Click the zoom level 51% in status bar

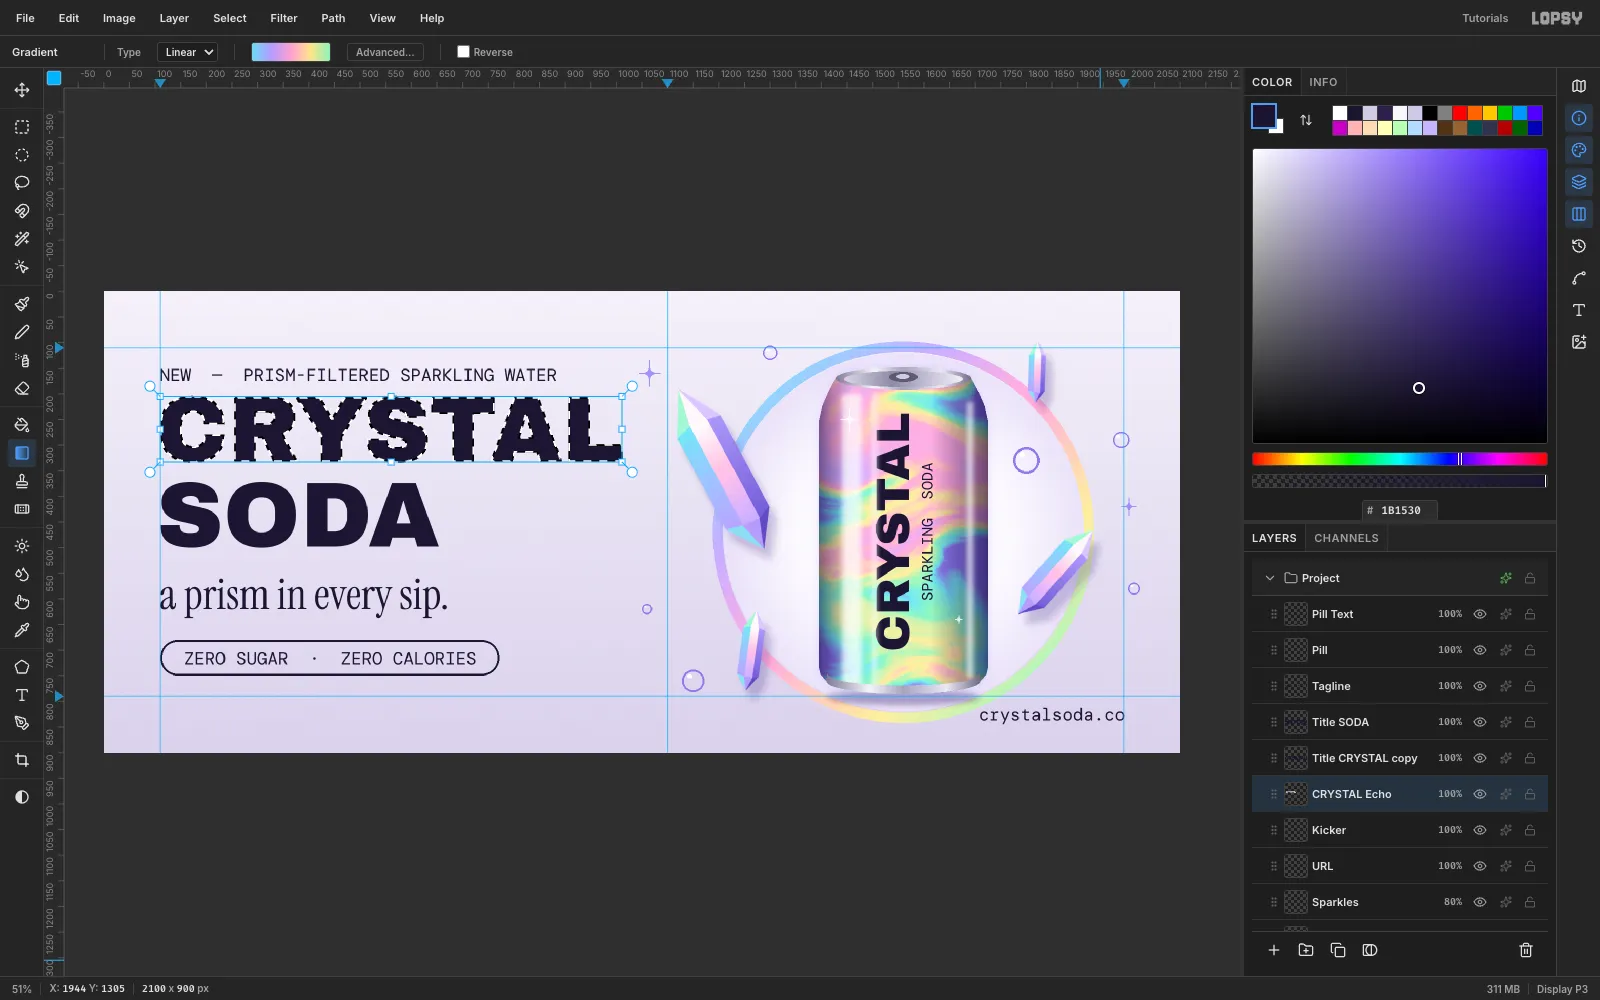[22, 989]
